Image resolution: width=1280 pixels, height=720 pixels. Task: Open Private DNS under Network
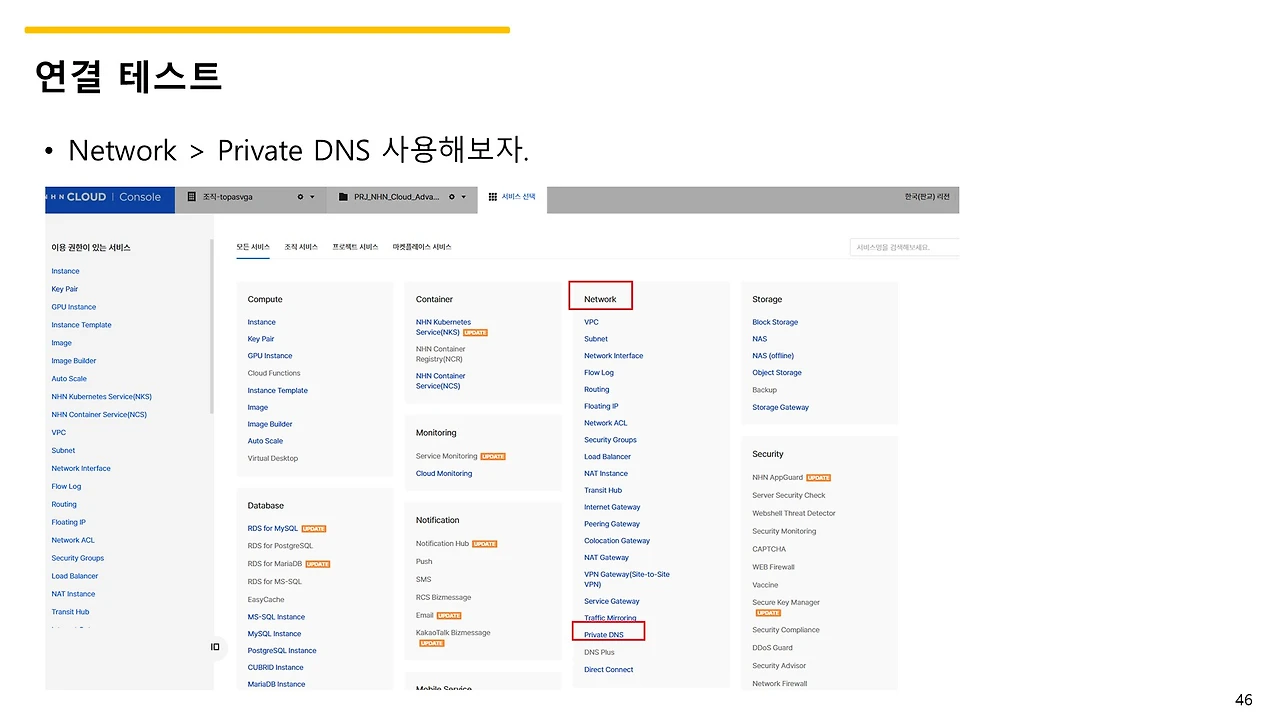pos(604,635)
